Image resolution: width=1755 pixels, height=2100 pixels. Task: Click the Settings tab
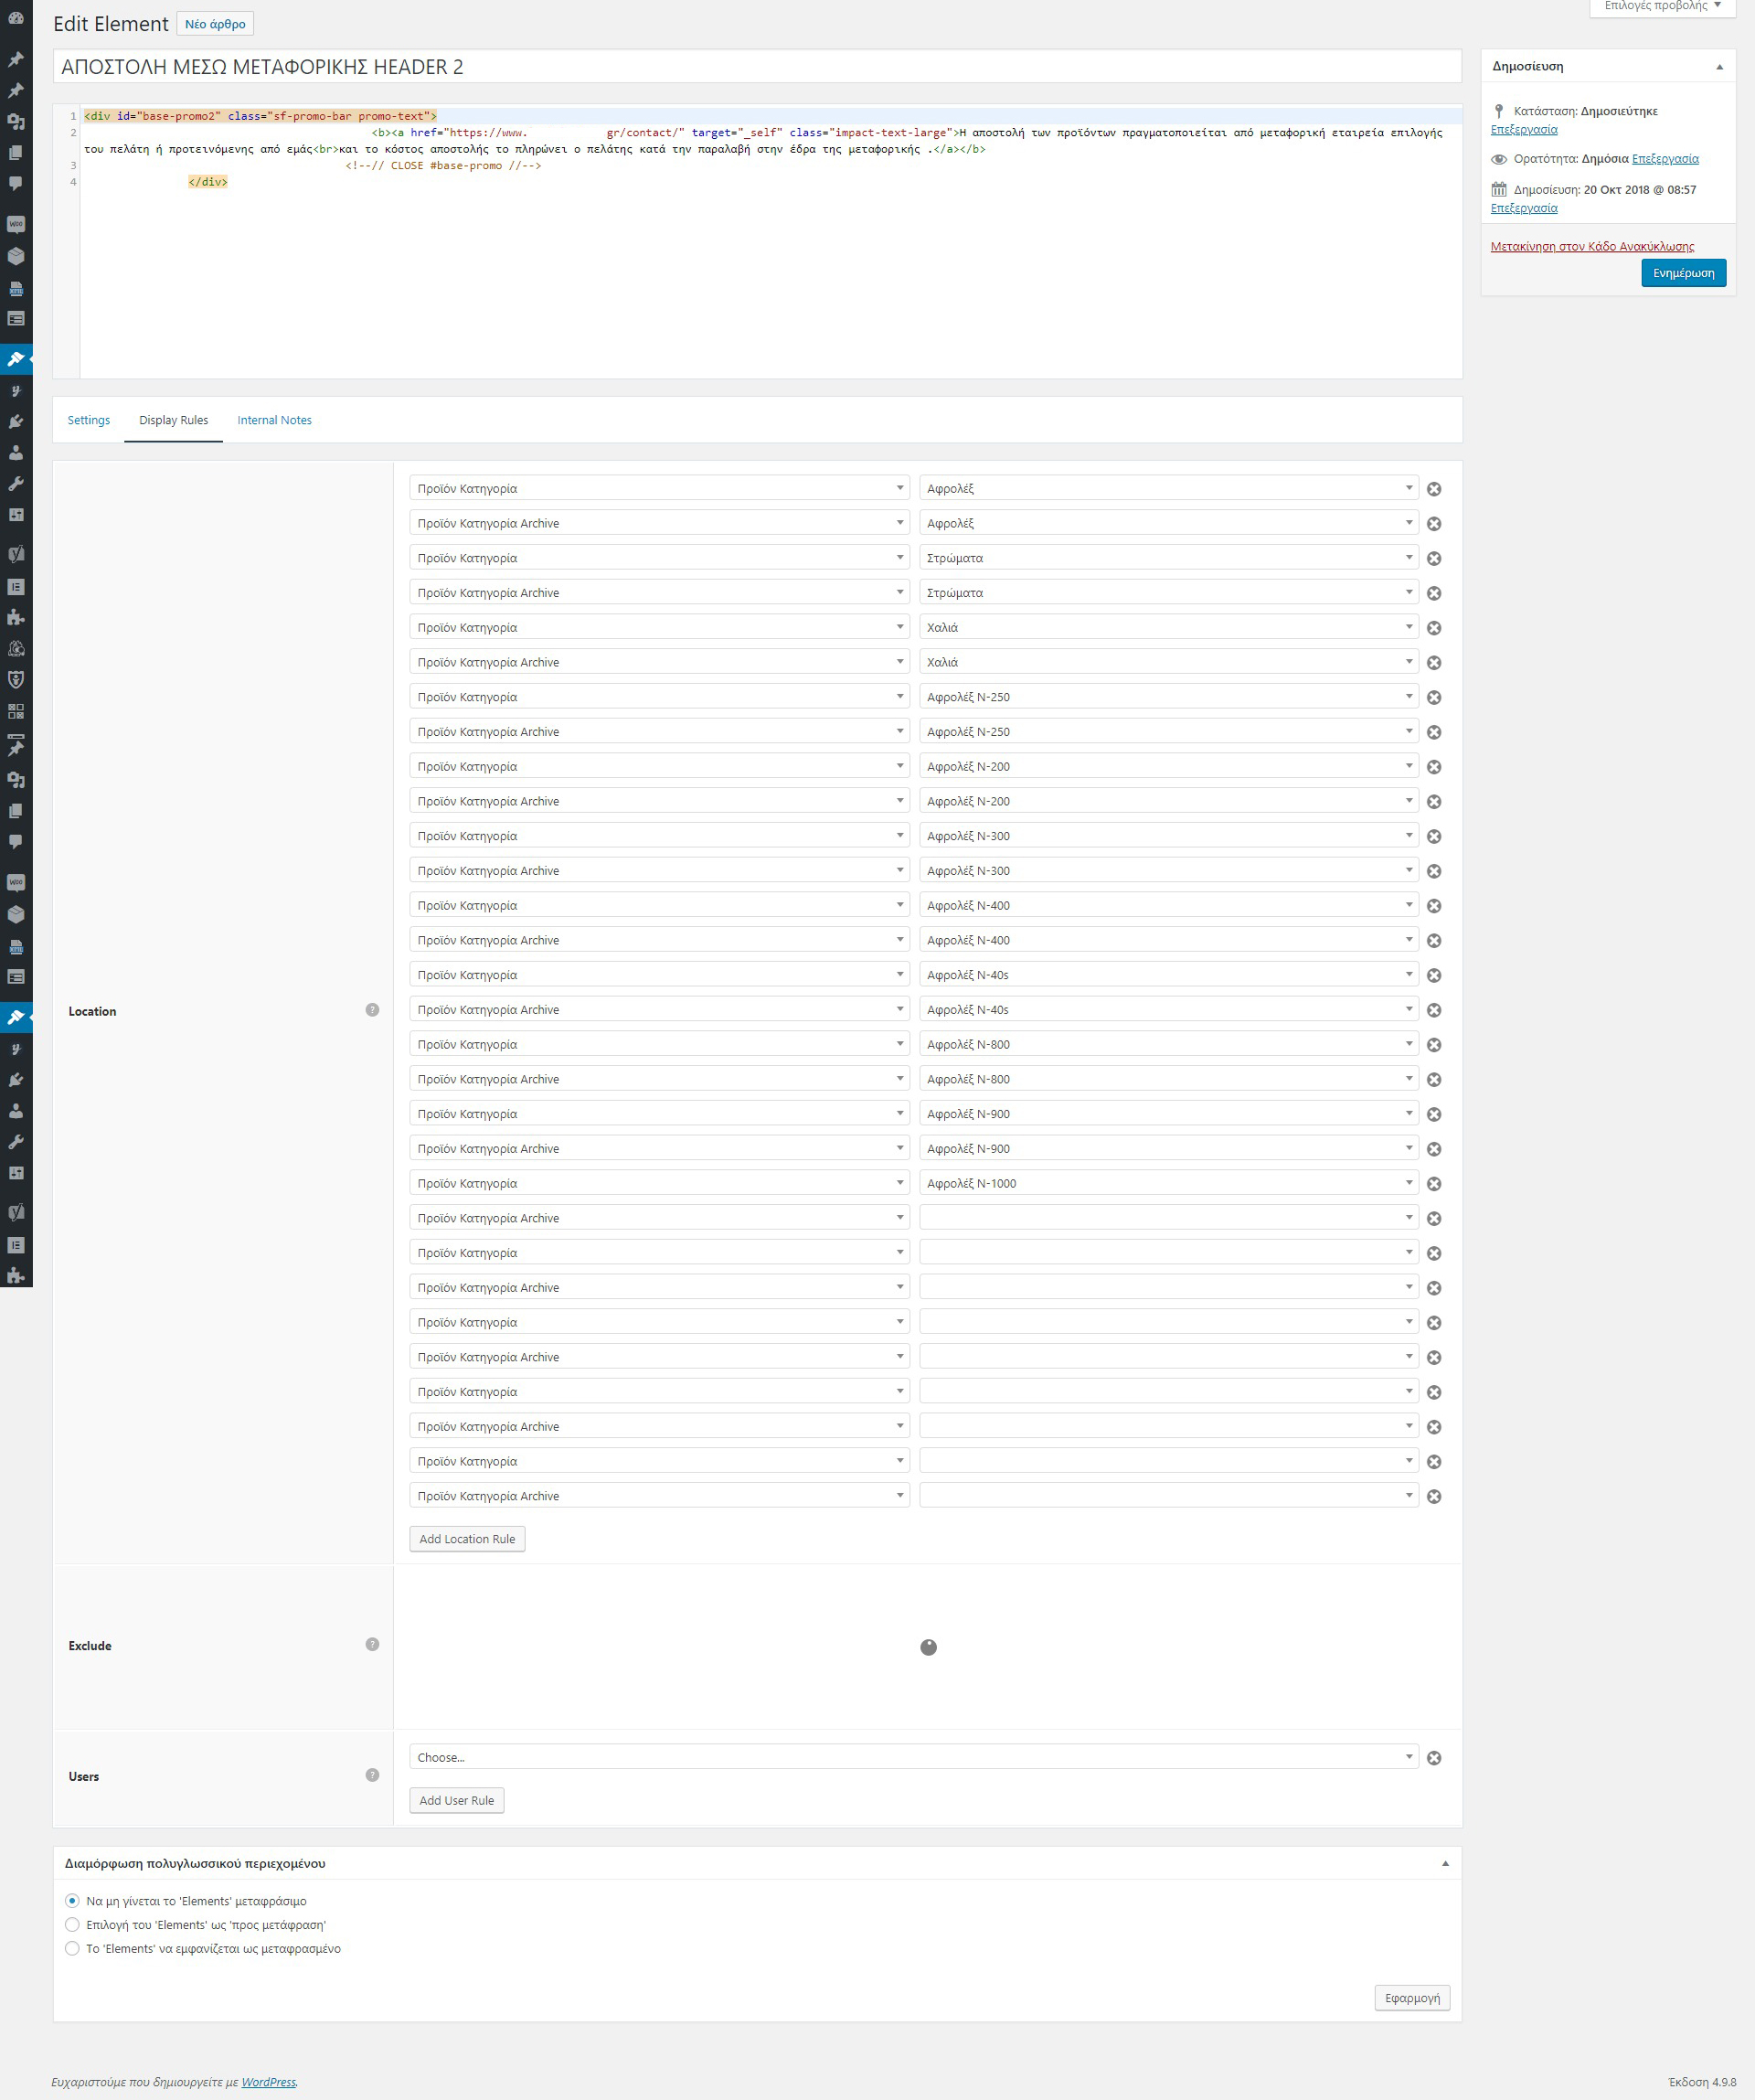coord(89,419)
